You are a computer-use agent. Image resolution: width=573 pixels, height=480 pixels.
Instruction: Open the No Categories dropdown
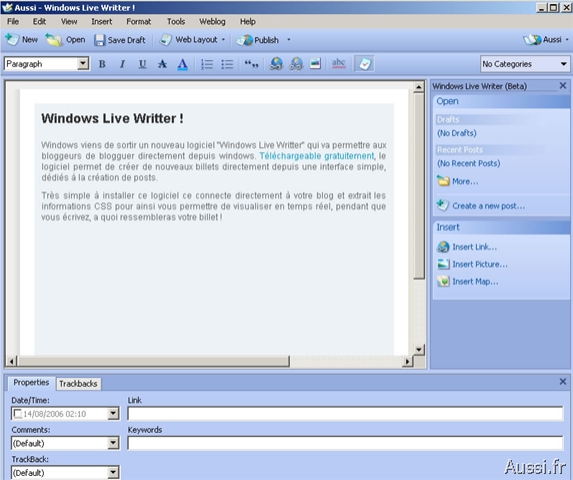[525, 64]
